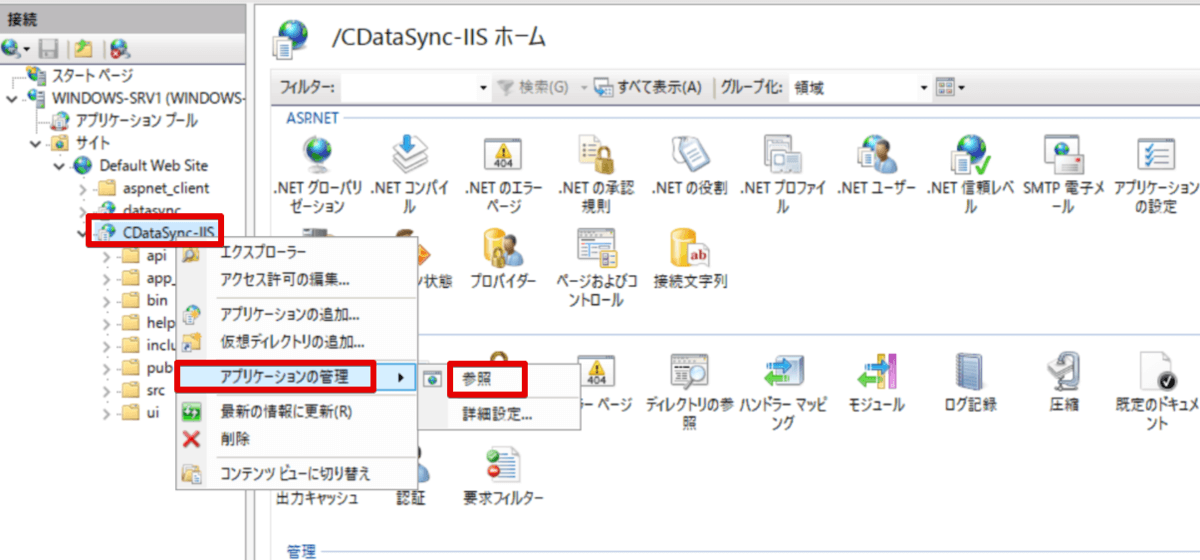Expand the bin folder arrow
Screen dimensions: 1200x560
(107, 300)
